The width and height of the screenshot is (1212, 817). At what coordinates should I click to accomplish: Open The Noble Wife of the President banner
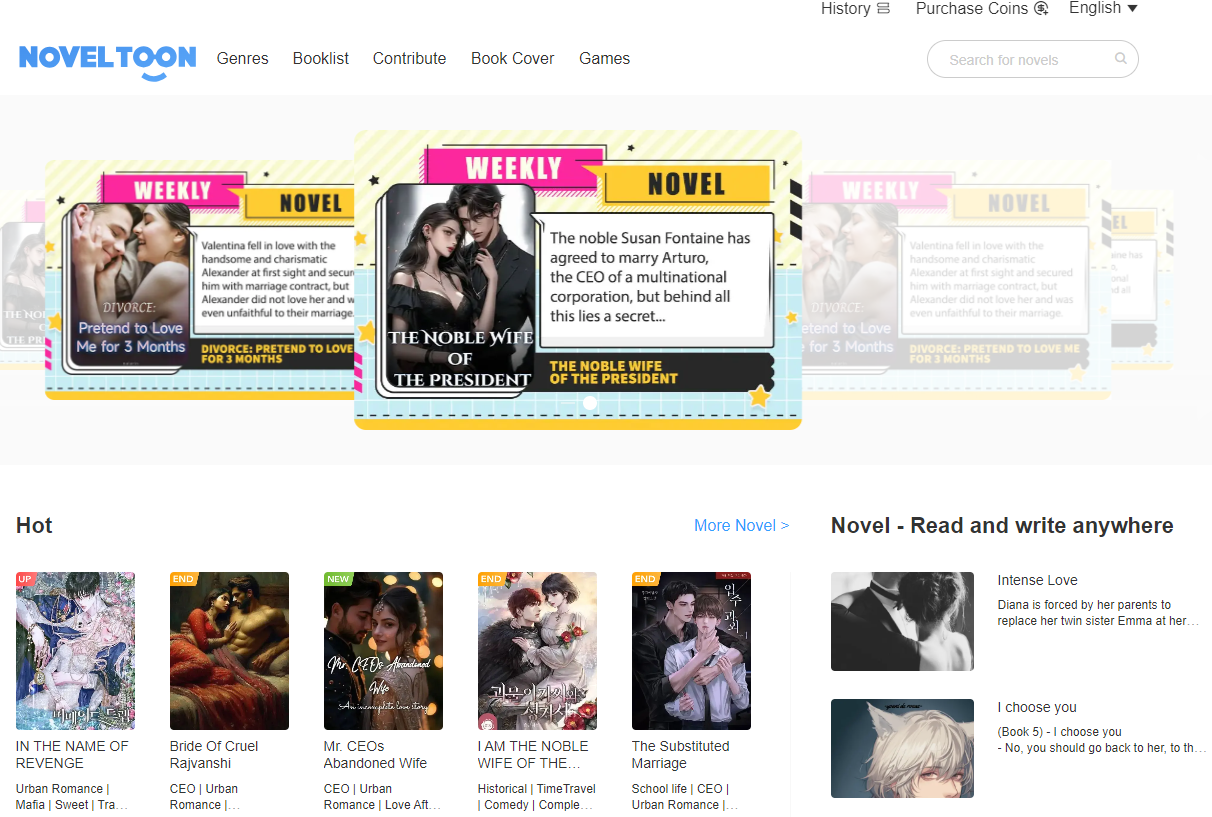(578, 280)
